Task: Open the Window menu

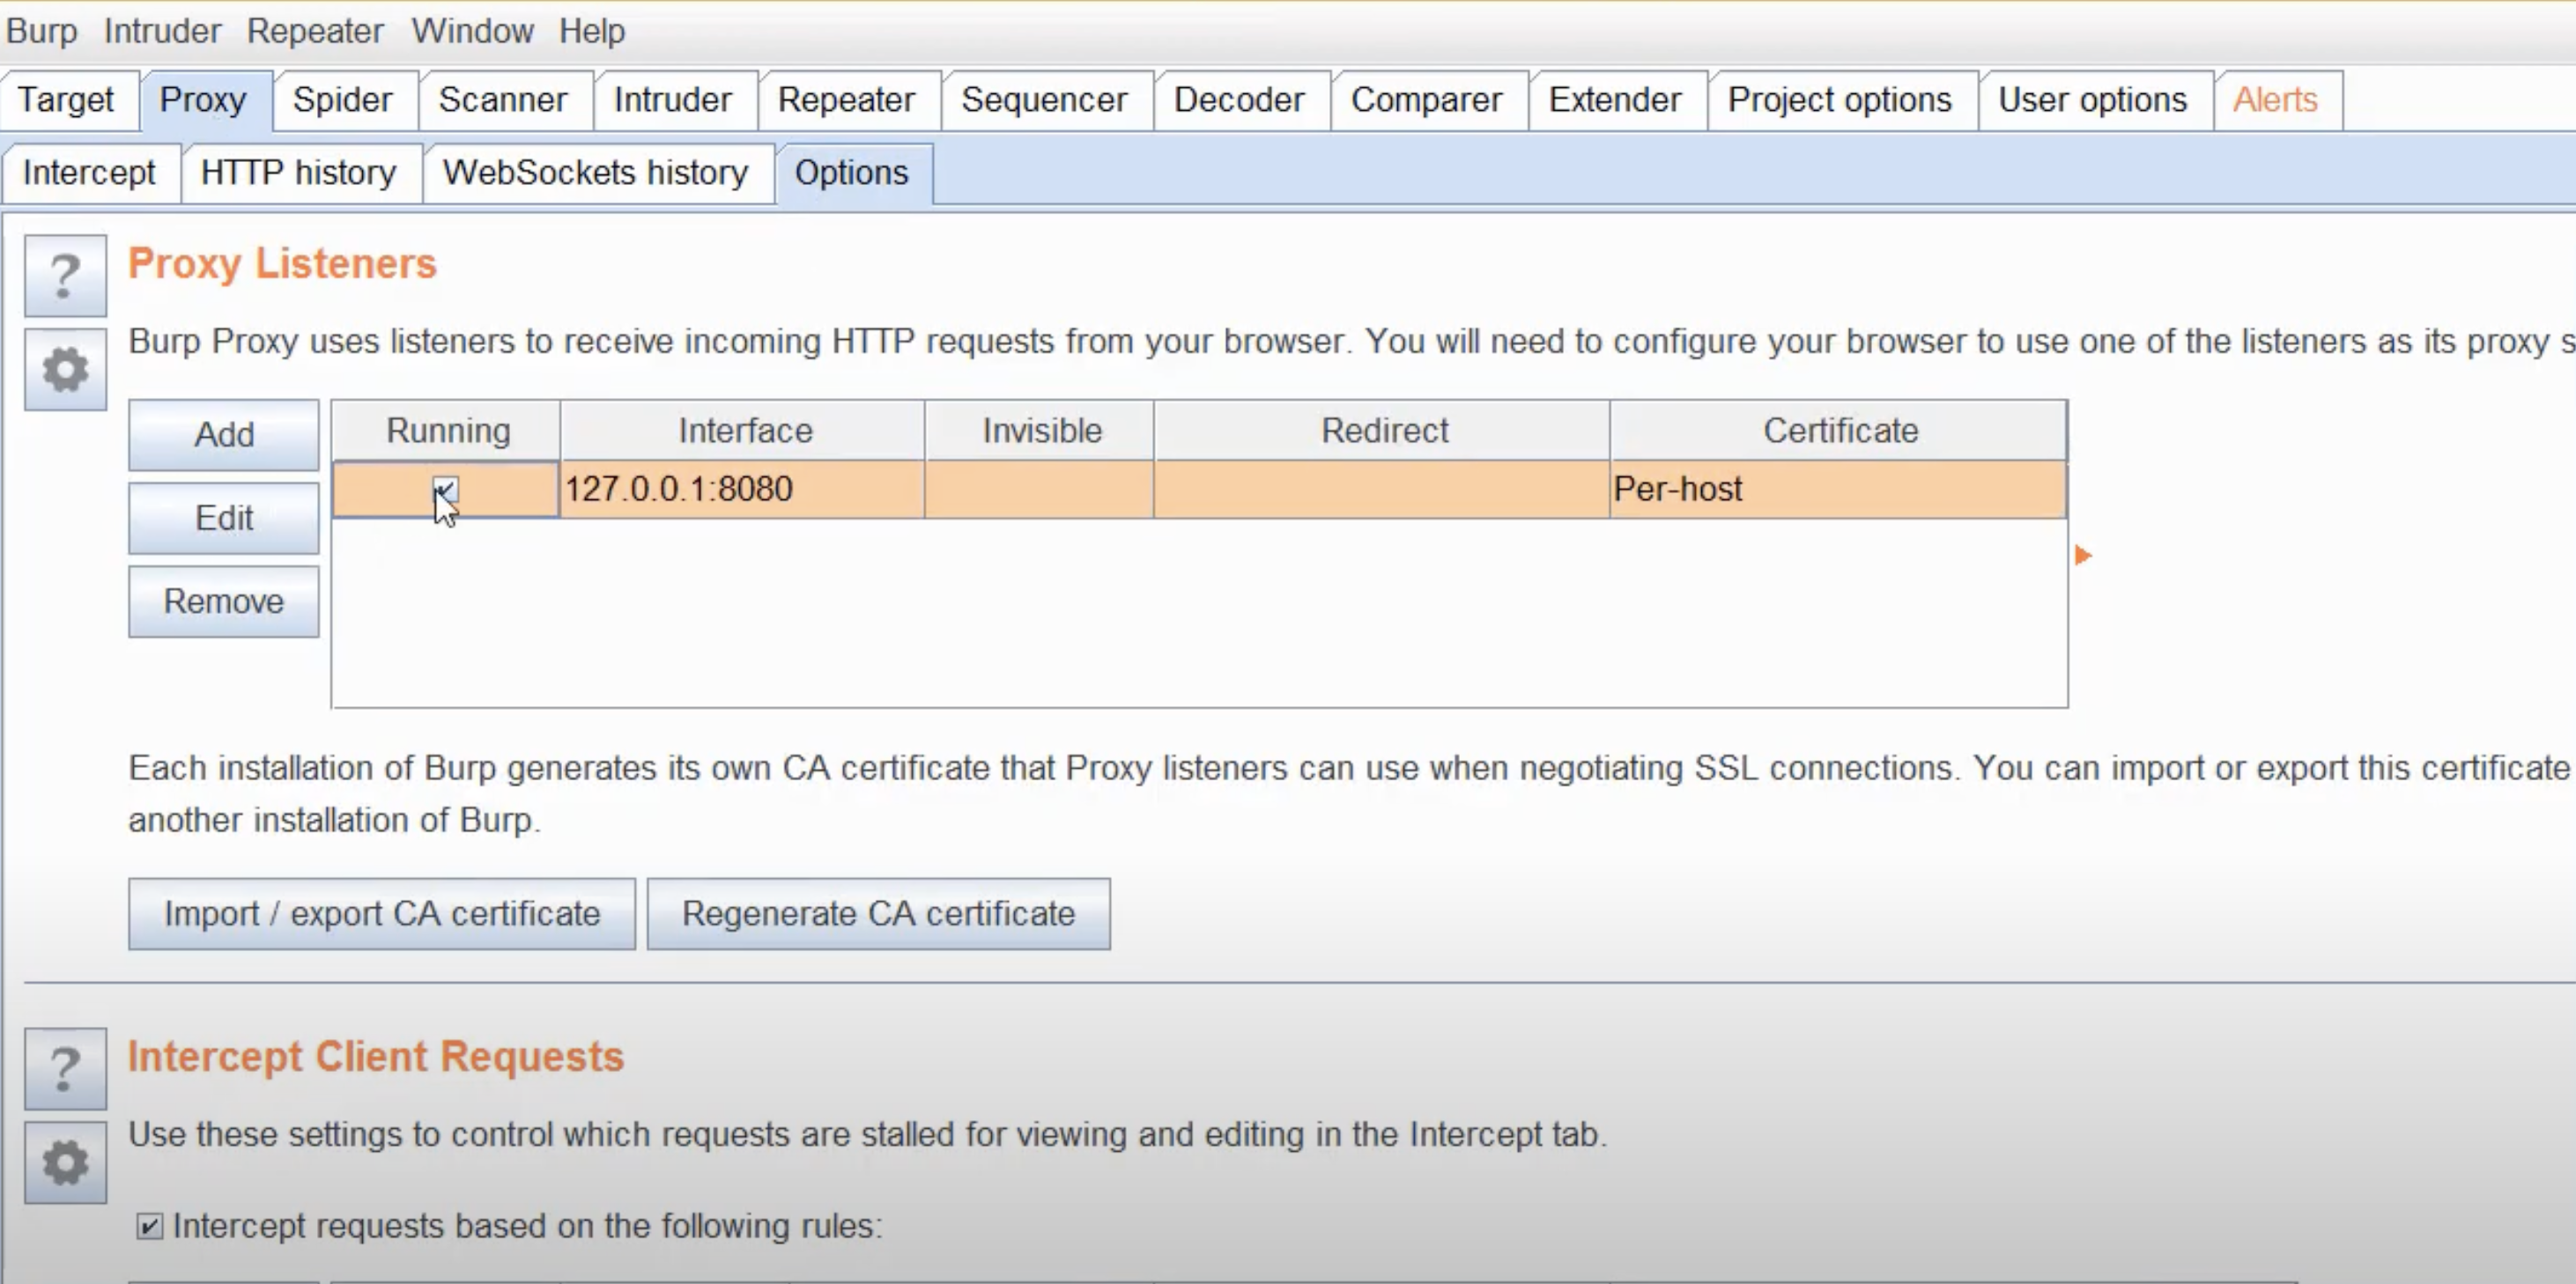Action: [472, 31]
